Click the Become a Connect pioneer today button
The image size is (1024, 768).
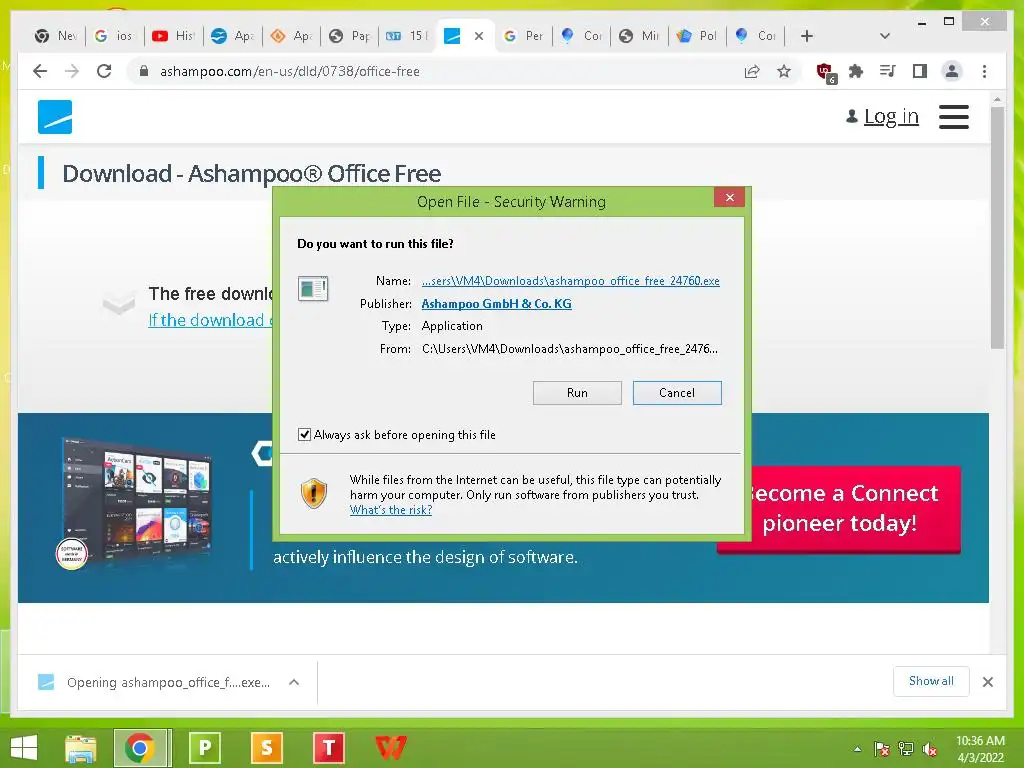[x=839, y=508]
